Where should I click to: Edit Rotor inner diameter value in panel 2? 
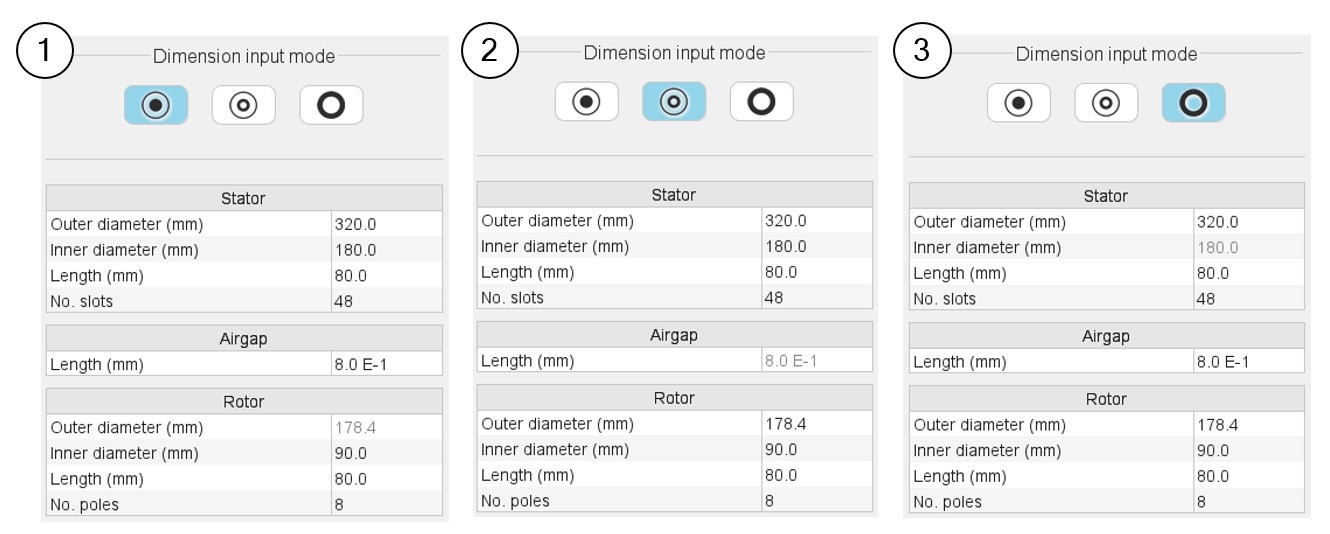tap(816, 450)
